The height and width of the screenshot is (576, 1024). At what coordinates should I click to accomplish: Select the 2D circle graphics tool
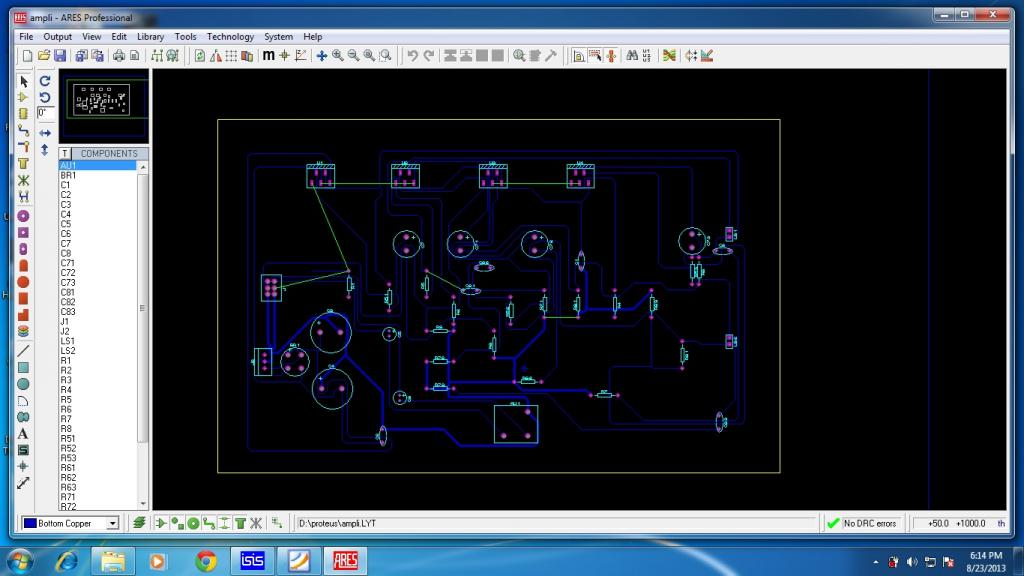click(x=24, y=384)
